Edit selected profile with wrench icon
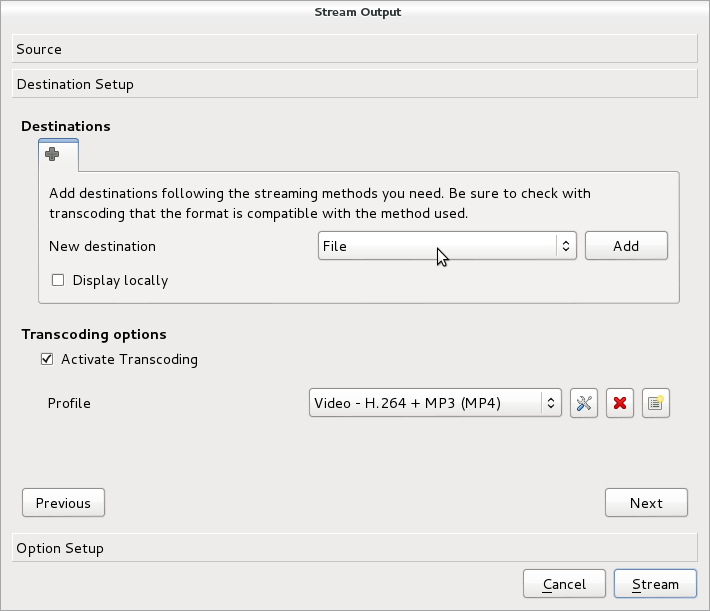 (584, 403)
